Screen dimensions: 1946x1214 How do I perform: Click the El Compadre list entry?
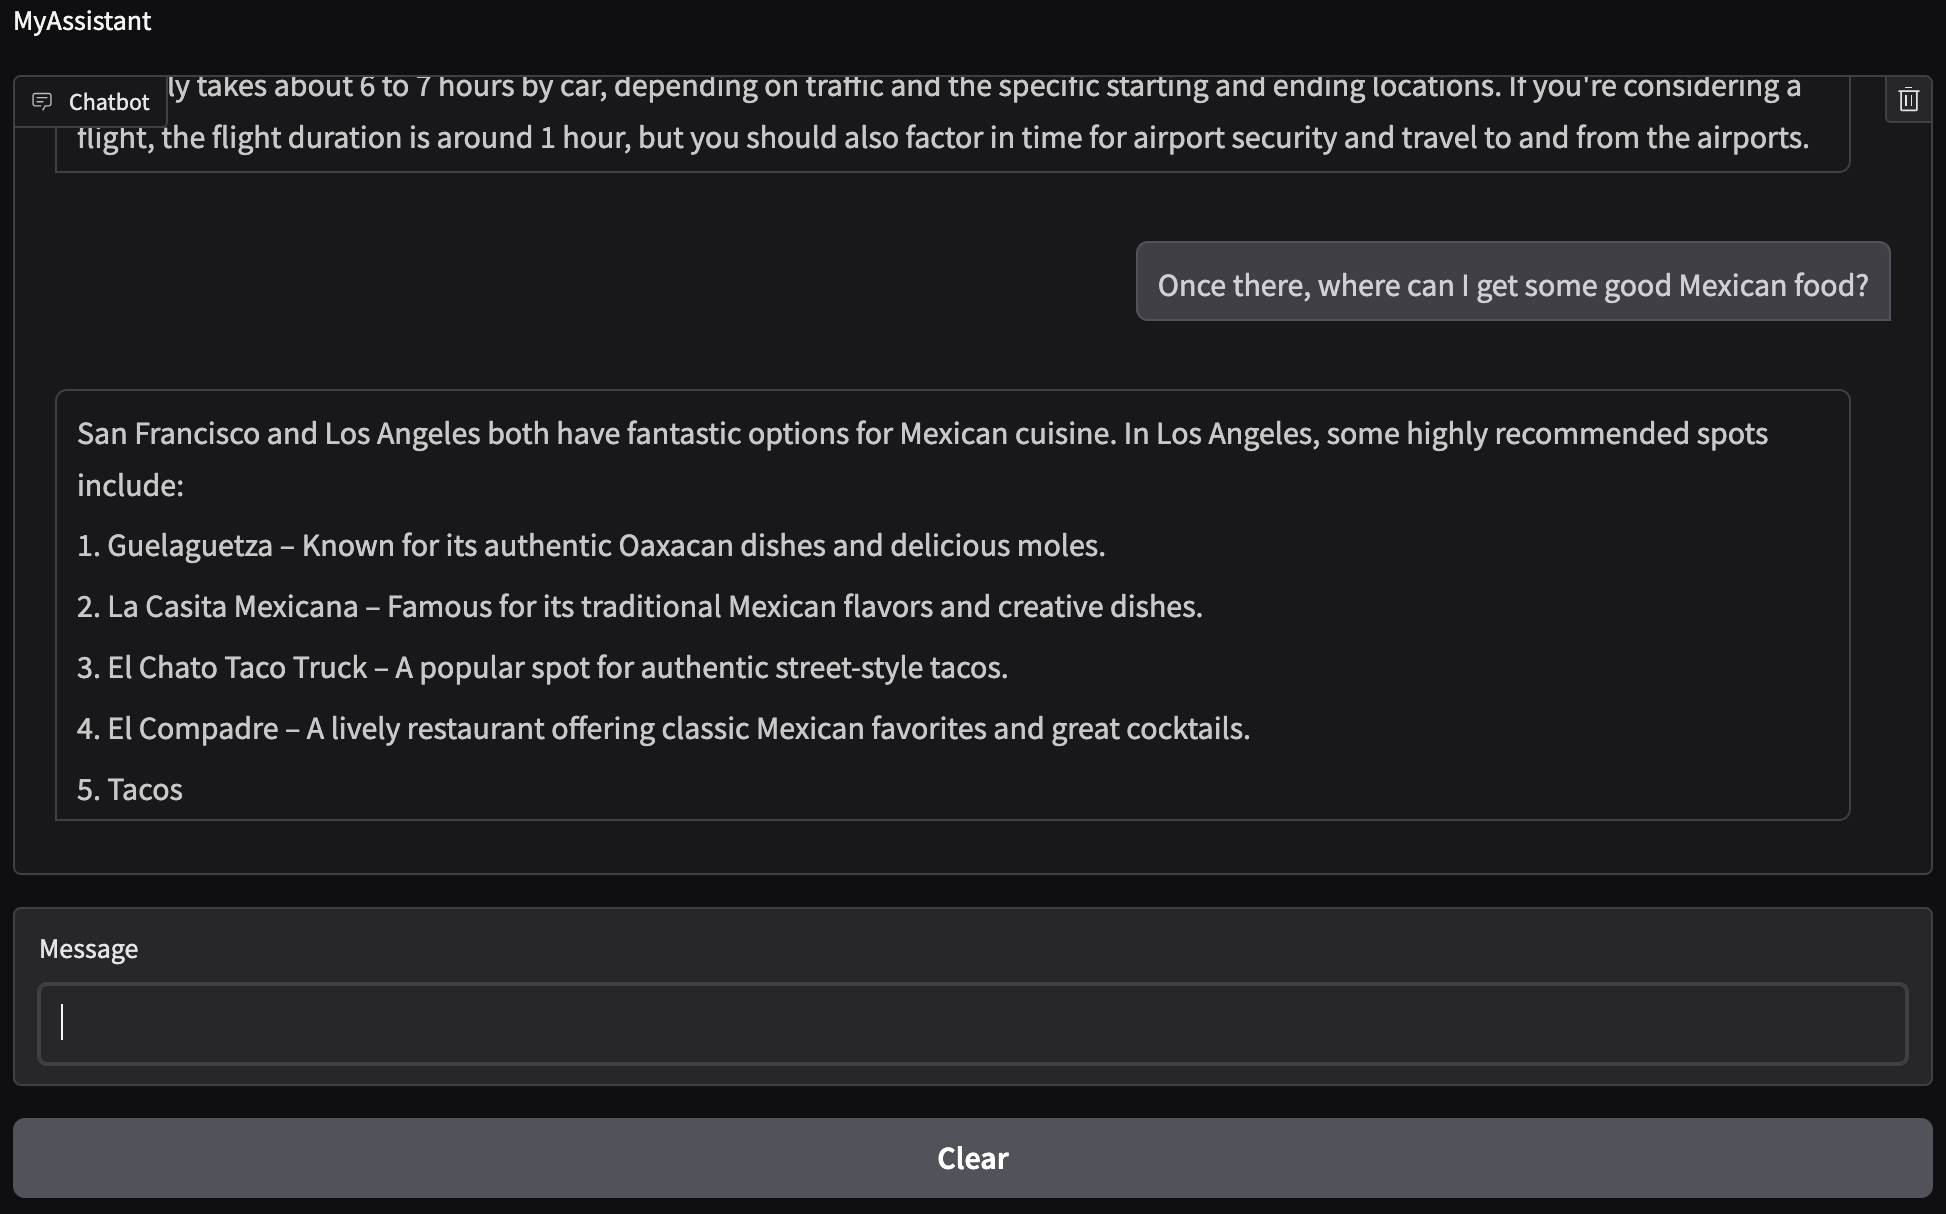tap(663, 728)
